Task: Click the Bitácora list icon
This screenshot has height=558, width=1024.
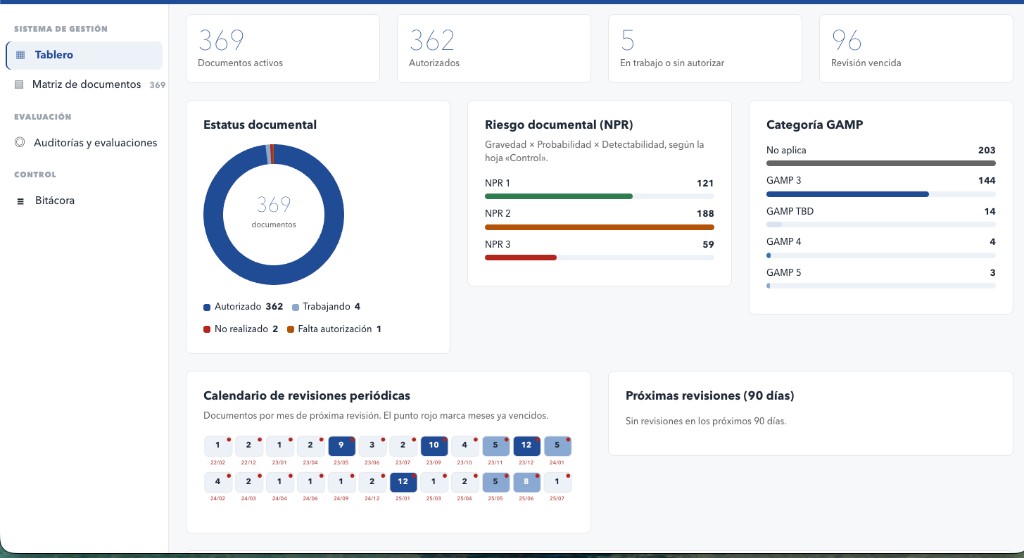Action: (x=20, y=201)
